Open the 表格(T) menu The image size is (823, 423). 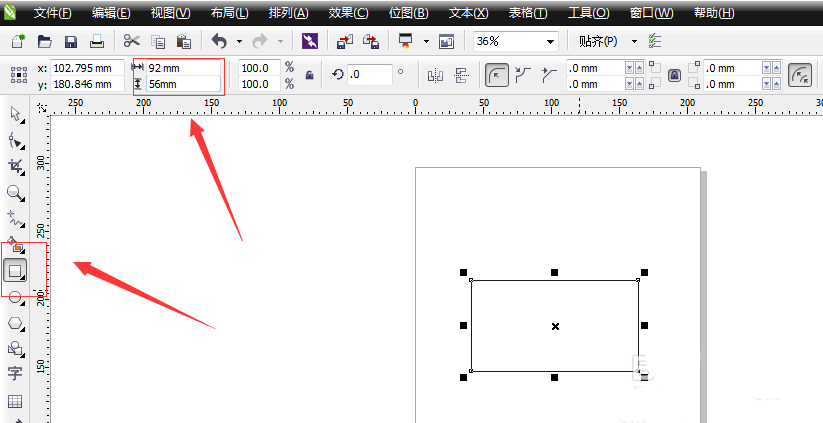(527, 13)
